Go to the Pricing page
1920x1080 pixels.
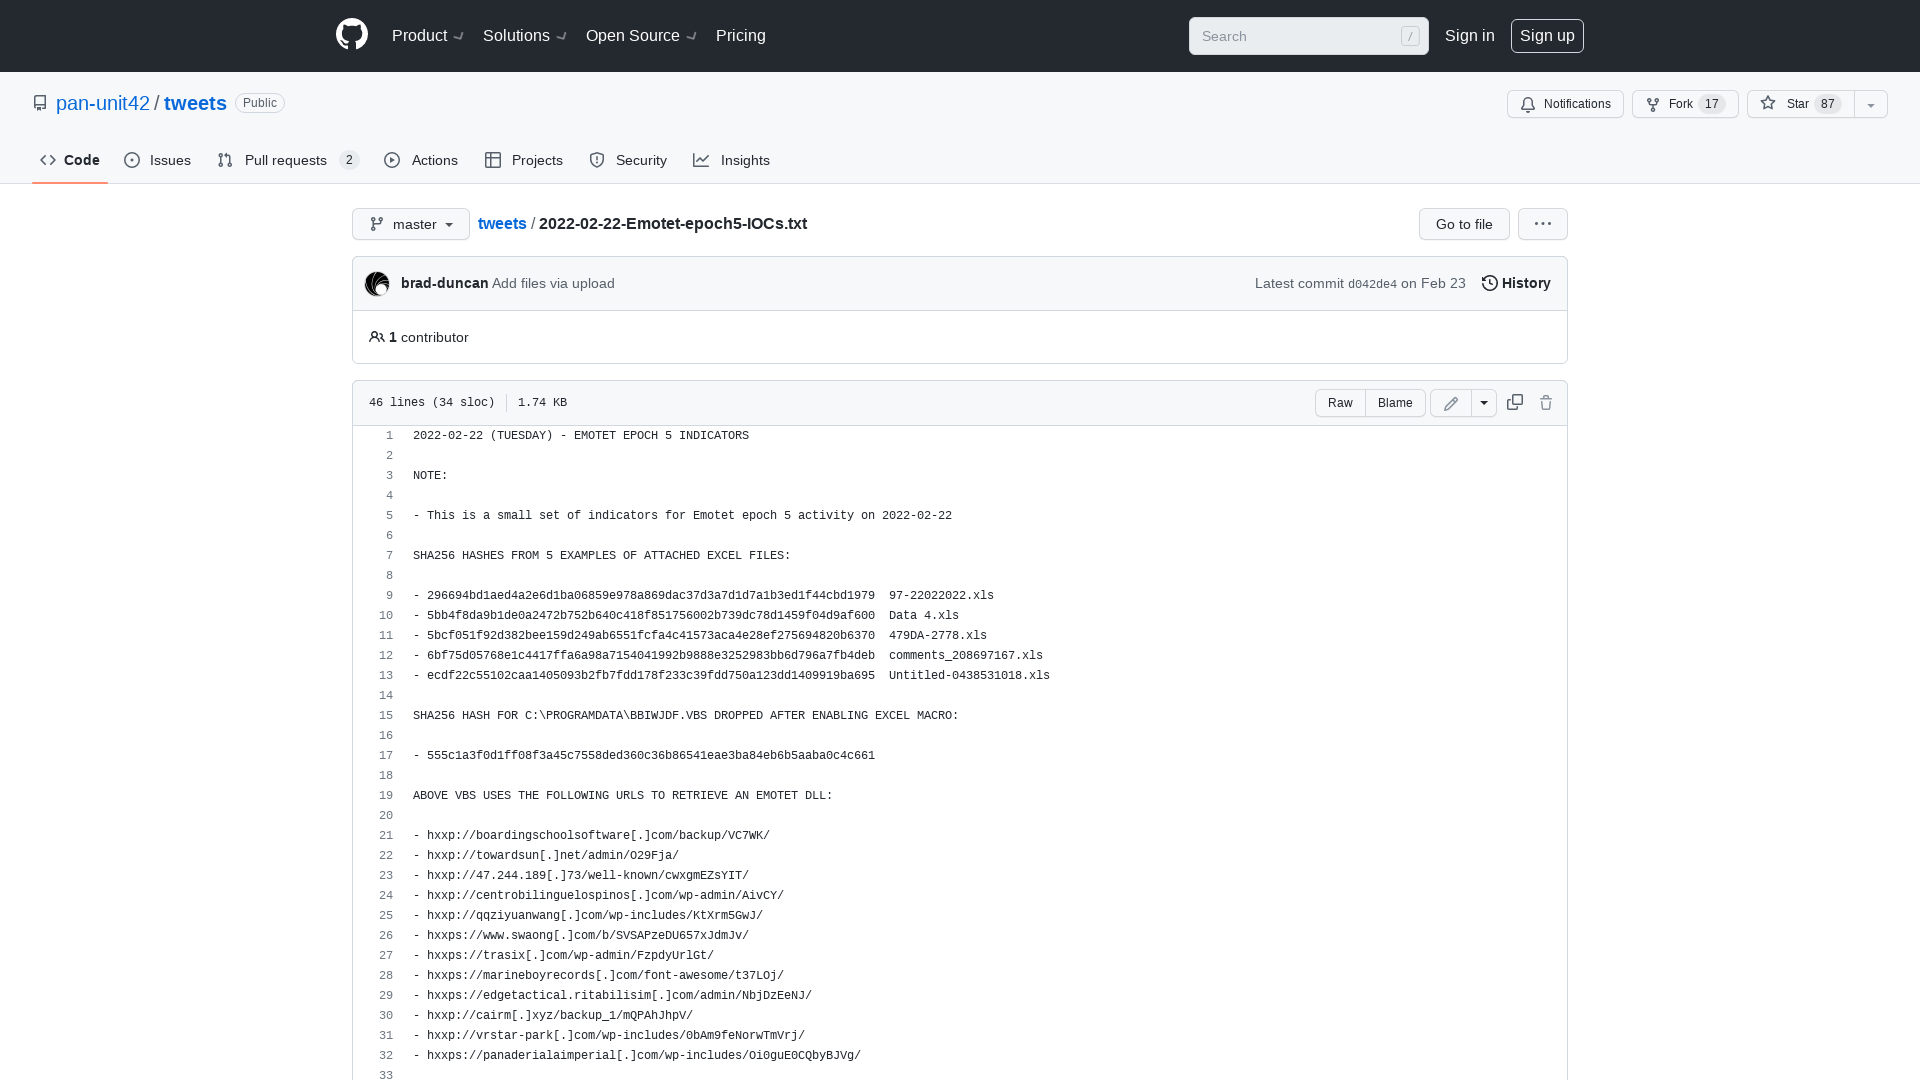pos(741,36)
